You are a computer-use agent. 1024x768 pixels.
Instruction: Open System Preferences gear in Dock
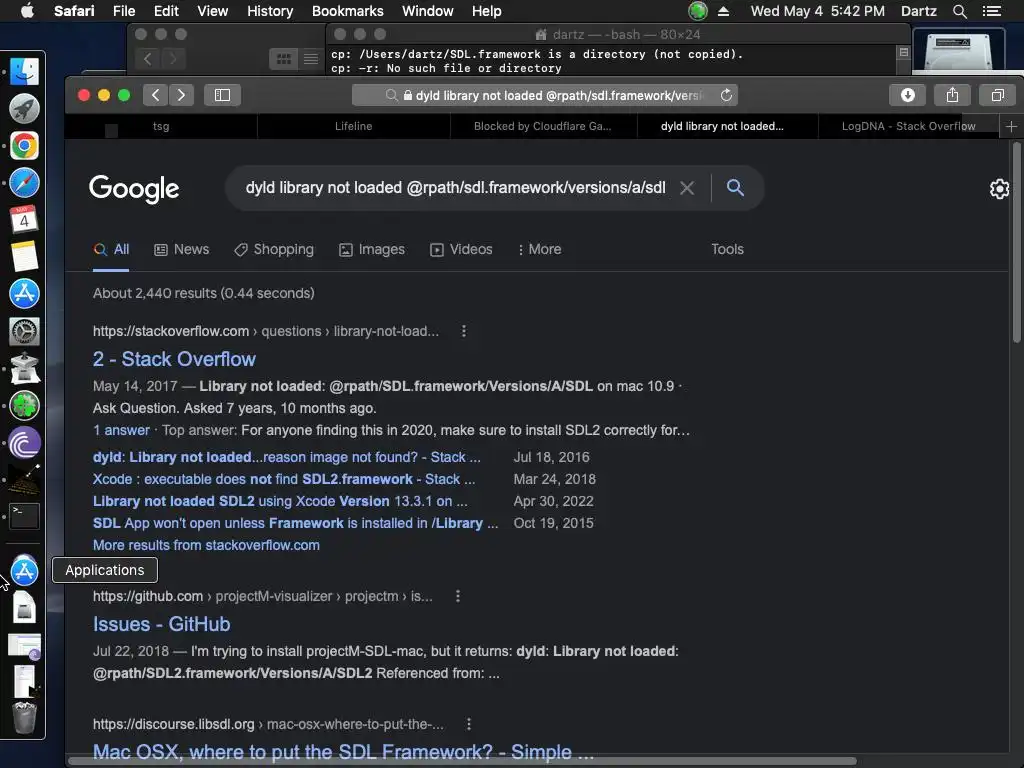[x=24, y=331]
